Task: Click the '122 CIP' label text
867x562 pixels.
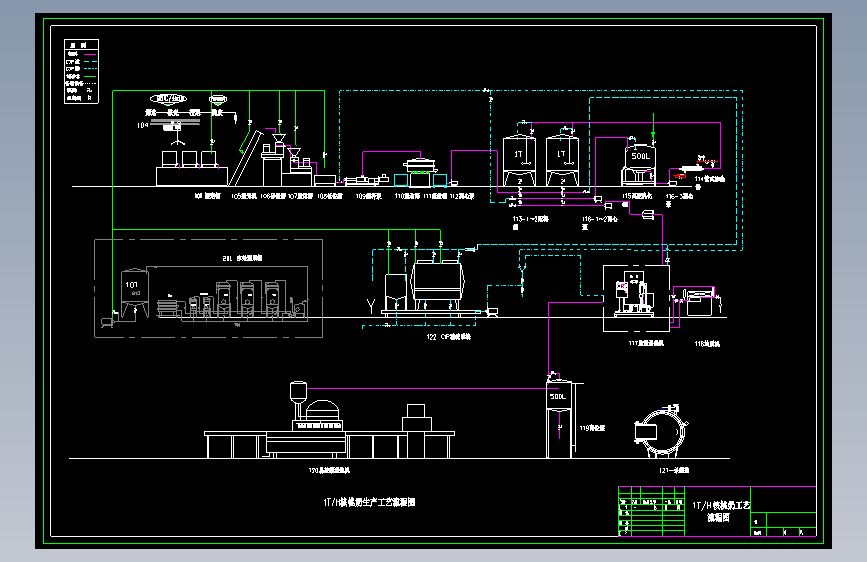Action: click(448, 336)
